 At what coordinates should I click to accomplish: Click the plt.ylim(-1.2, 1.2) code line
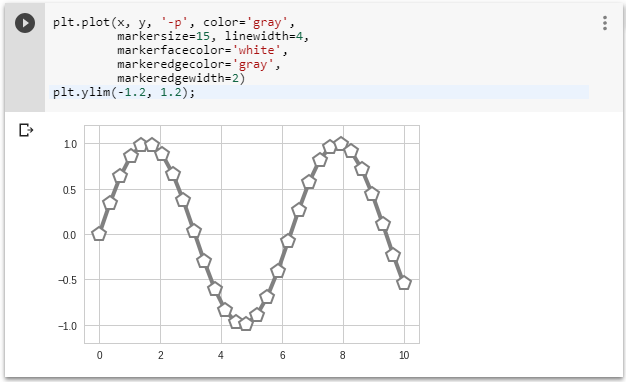(124, 92)
